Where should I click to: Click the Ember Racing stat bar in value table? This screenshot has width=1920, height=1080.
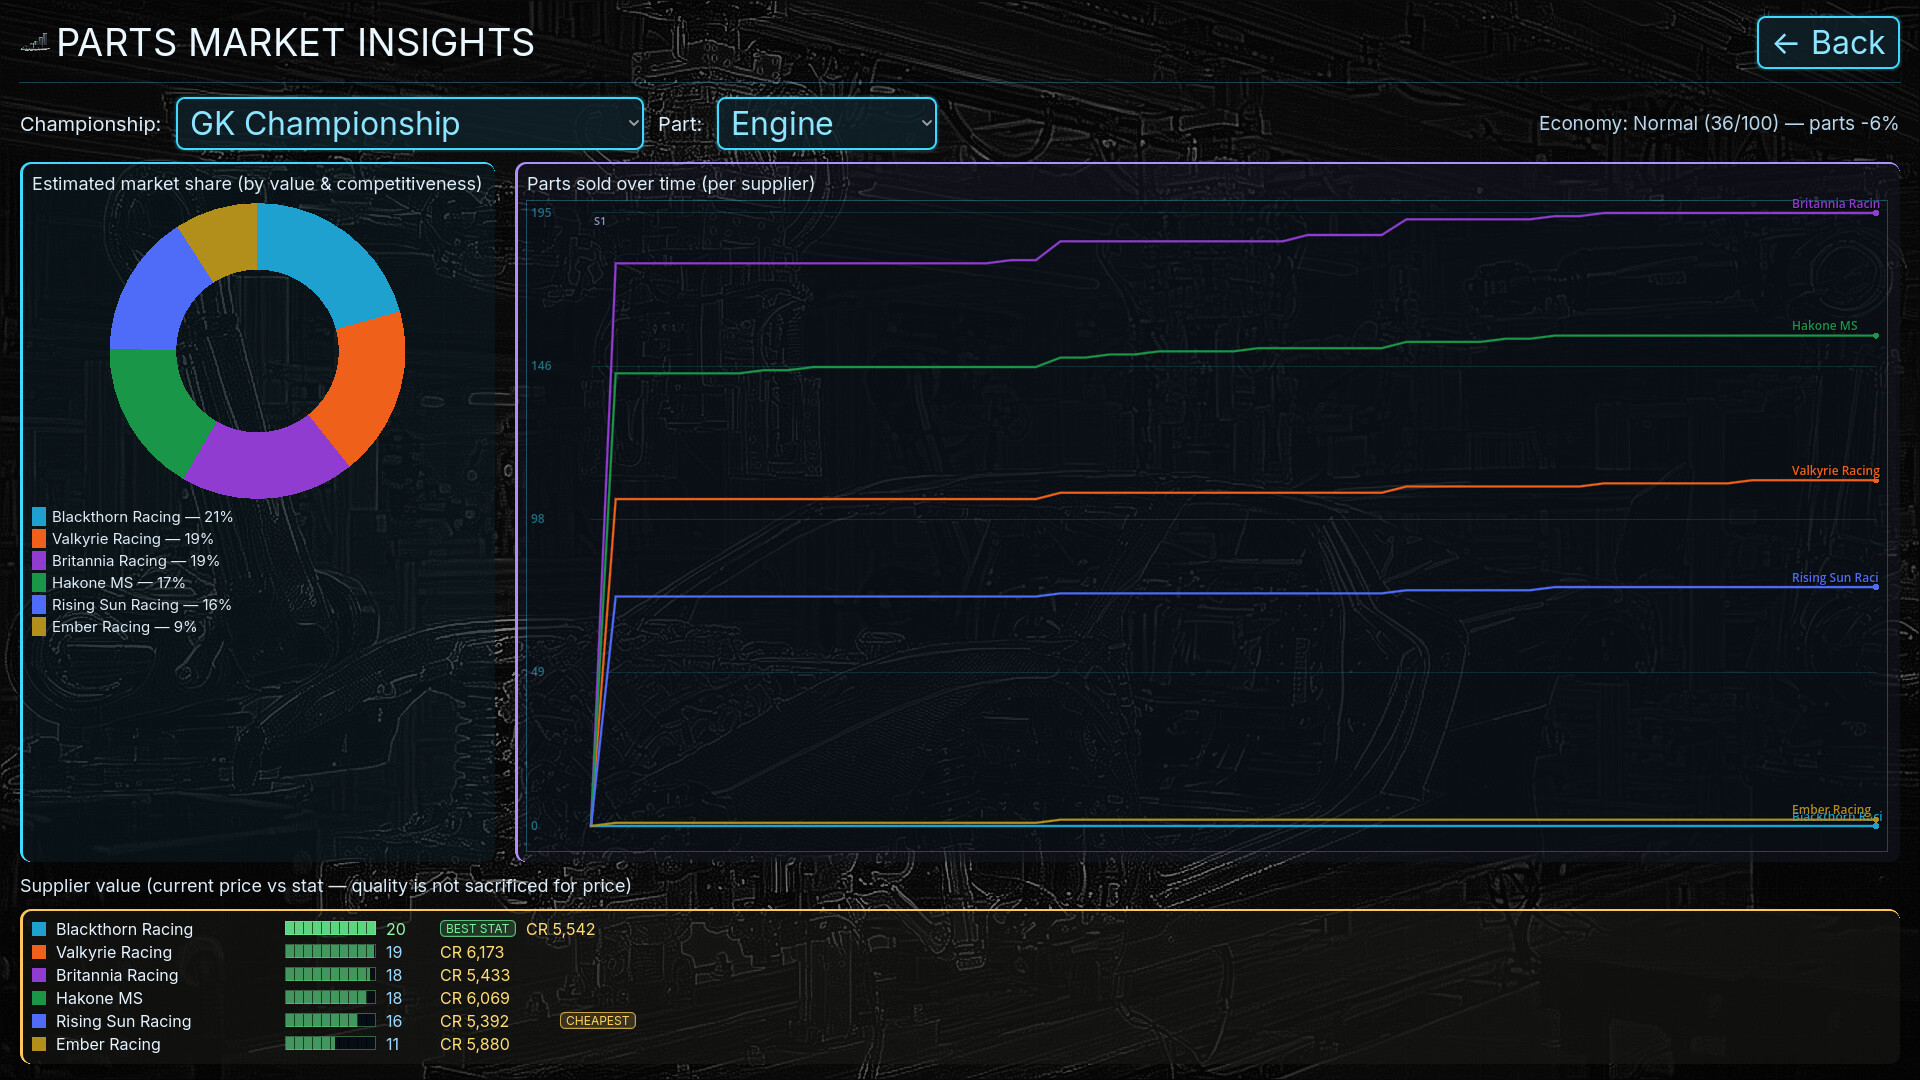tap(330, 1044)
